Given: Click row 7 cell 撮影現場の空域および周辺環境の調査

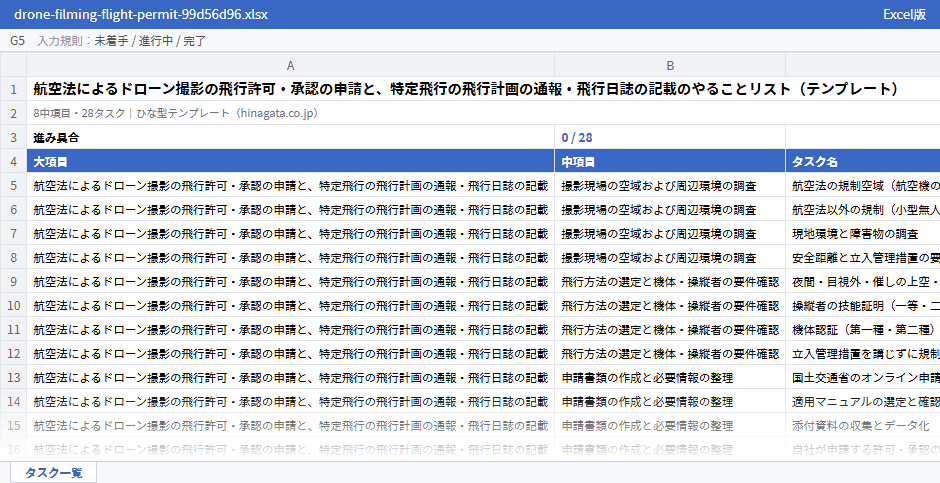Looking at the screenshot, I should [x=670, y=233].
